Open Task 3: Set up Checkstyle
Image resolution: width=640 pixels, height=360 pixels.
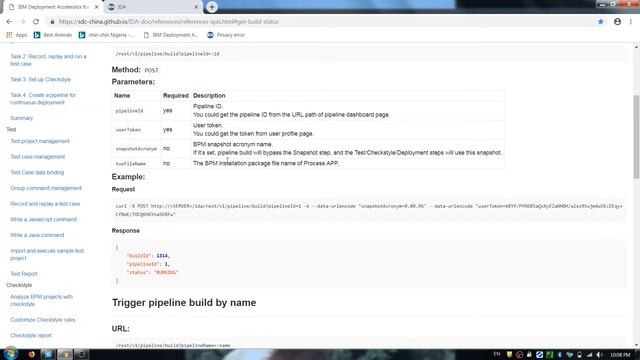[40, 79]
